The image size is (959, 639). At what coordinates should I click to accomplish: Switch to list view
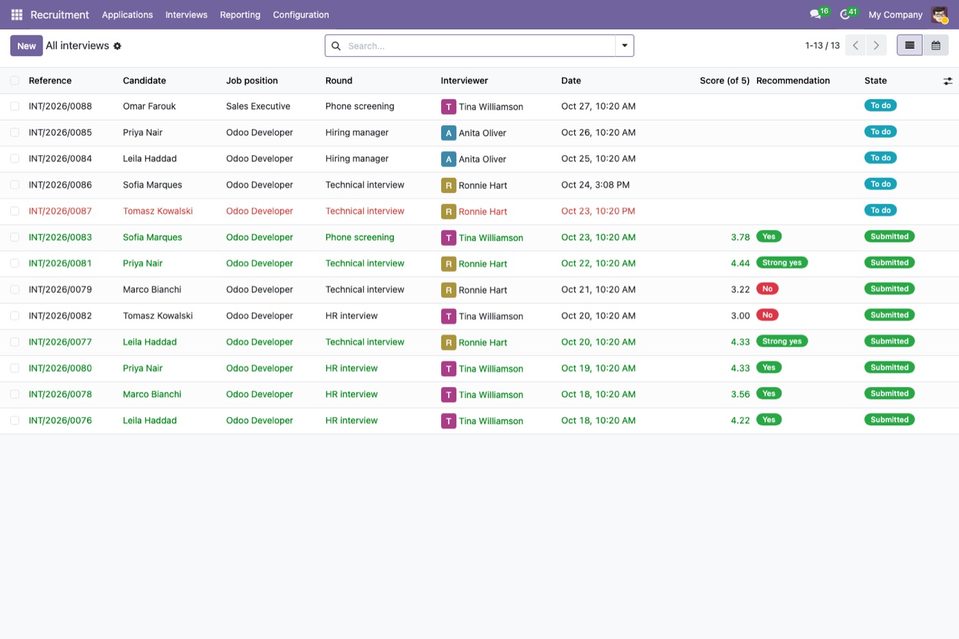[x=909, y=45]
